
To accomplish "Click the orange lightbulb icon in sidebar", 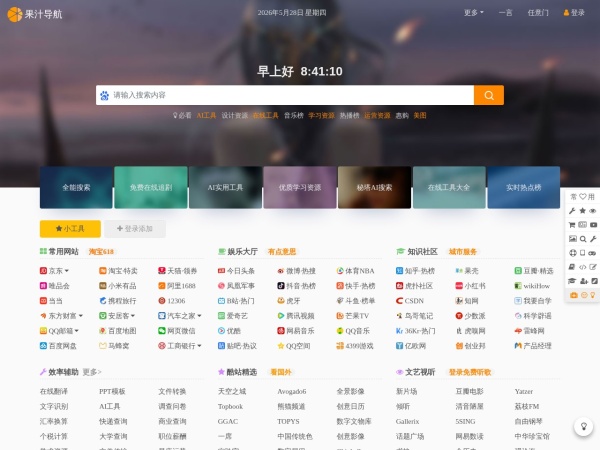I will click(x=593, y=295).
